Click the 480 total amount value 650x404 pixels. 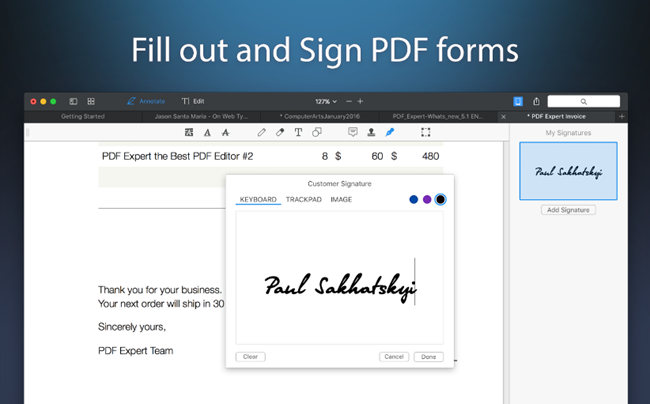point(430,156)
